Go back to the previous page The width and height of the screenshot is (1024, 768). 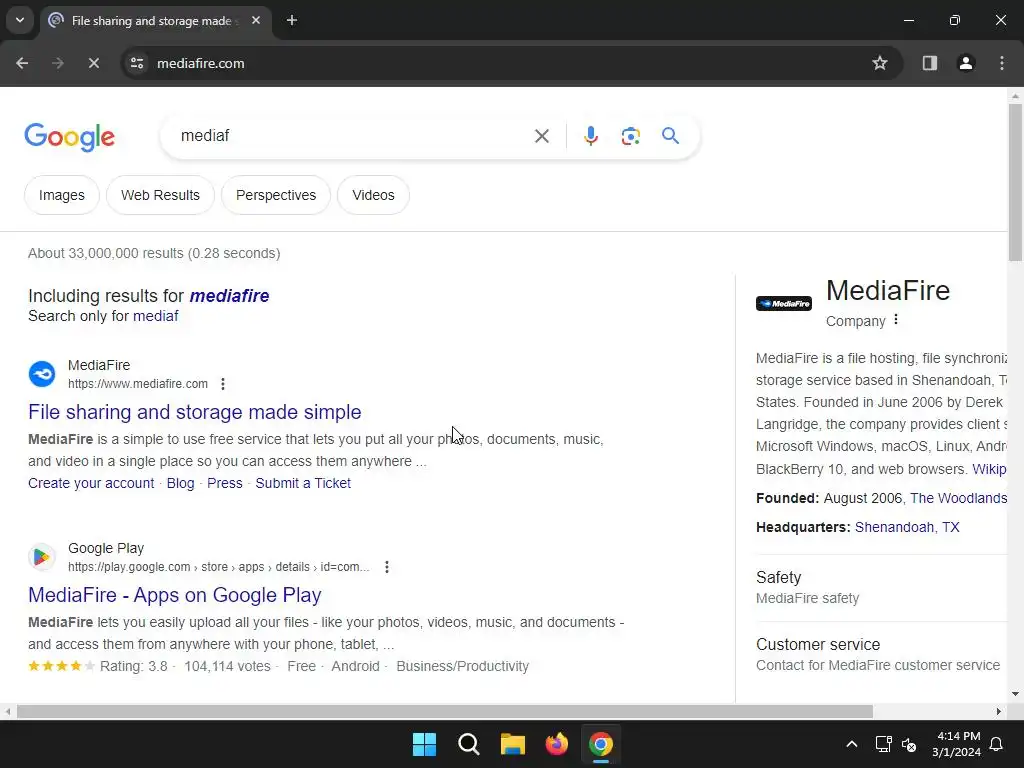(x=22, y=63)
